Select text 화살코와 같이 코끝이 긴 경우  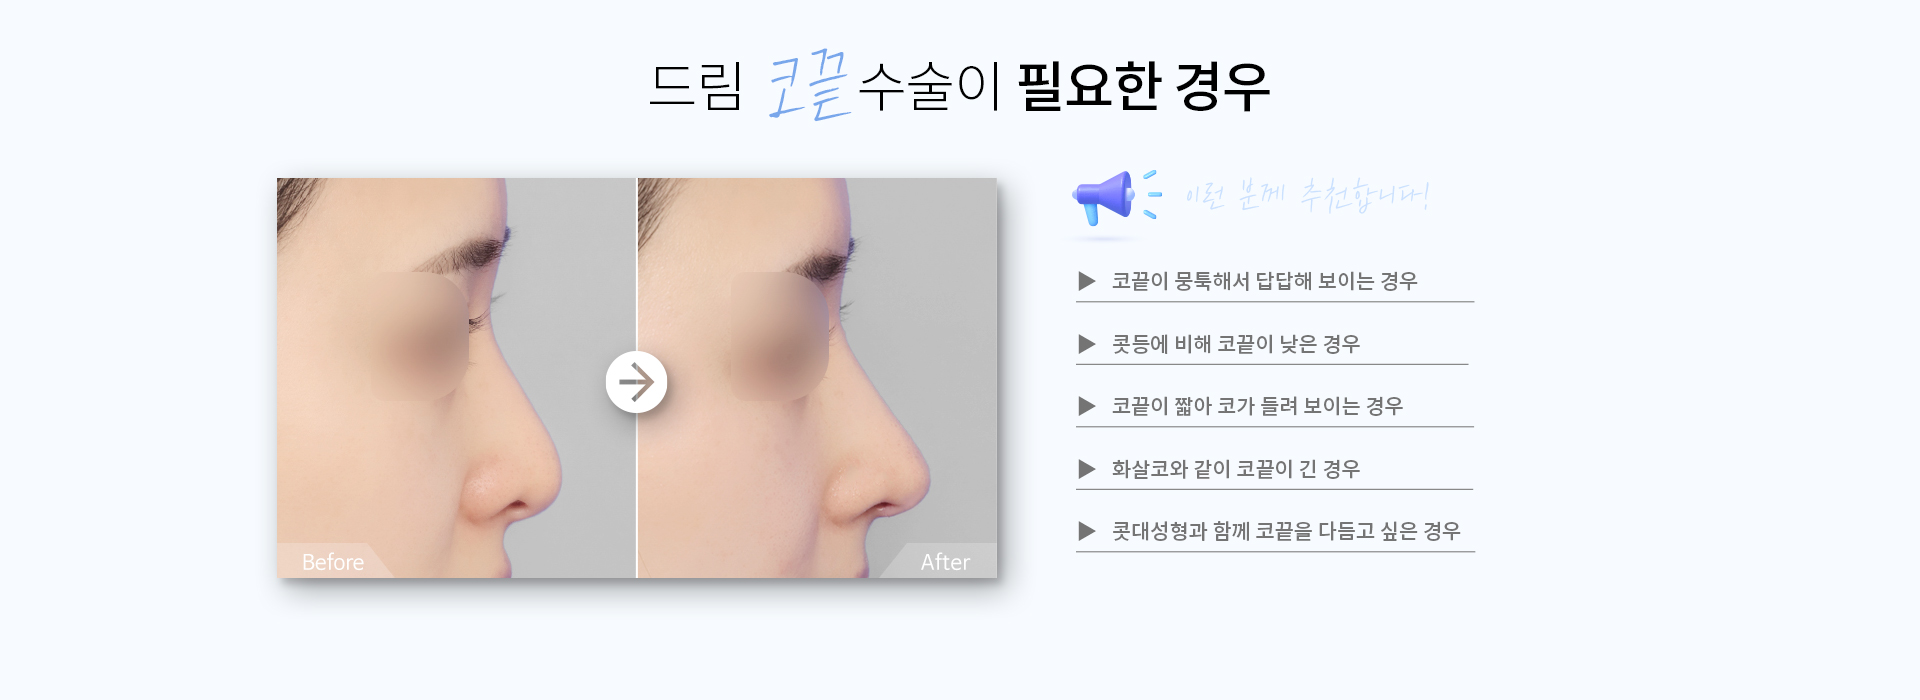coord(1236,469)
